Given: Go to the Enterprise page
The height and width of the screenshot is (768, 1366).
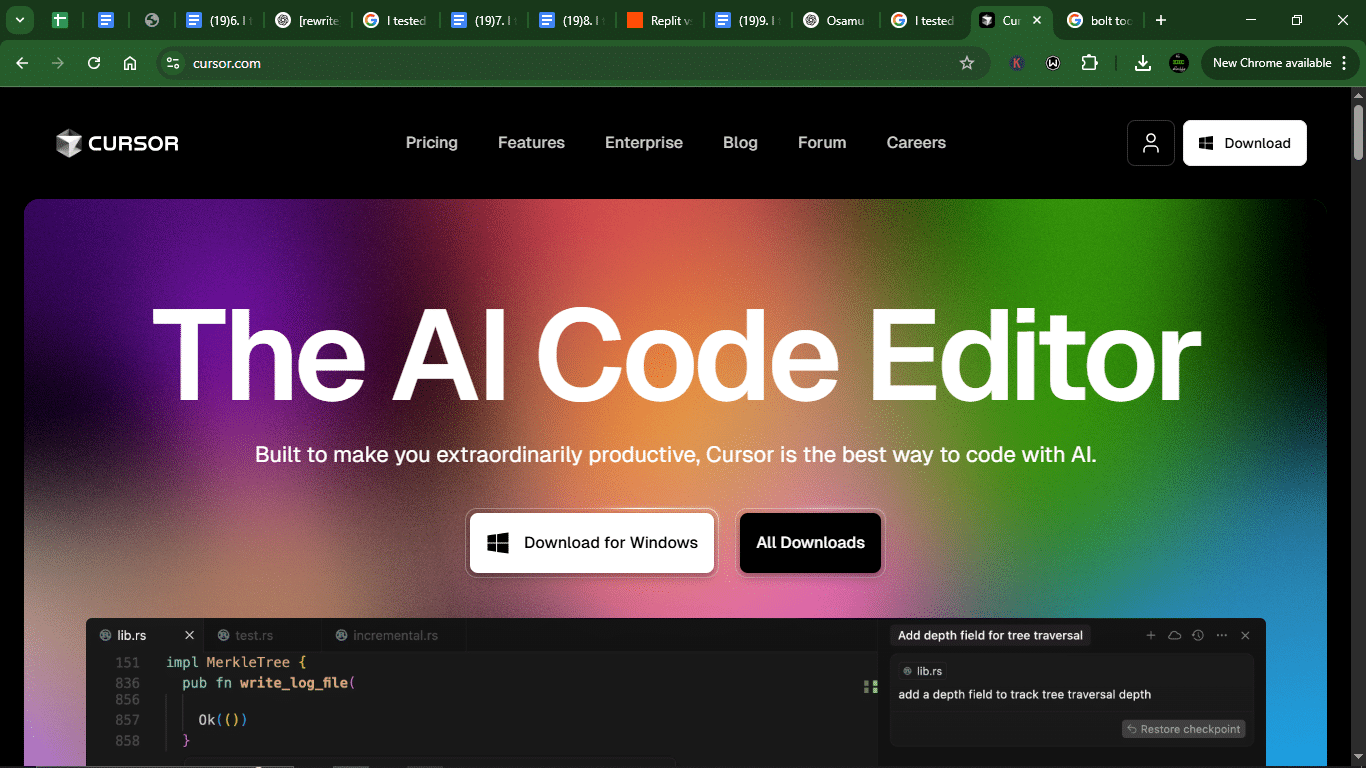Looking at the screenshot, I should point(644,143).
